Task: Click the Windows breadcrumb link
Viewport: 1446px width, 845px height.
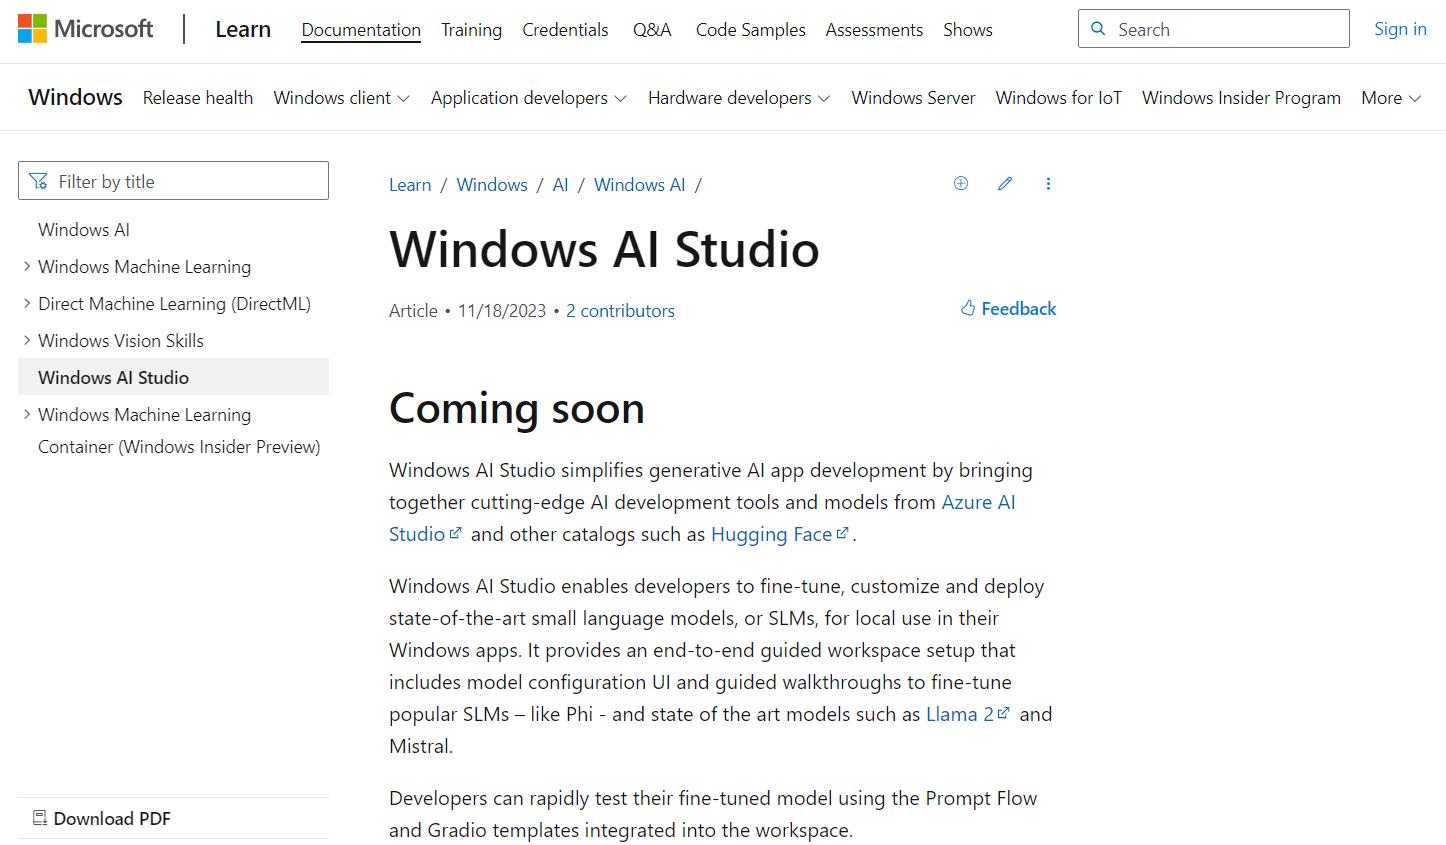Action: tap(491, 184)
